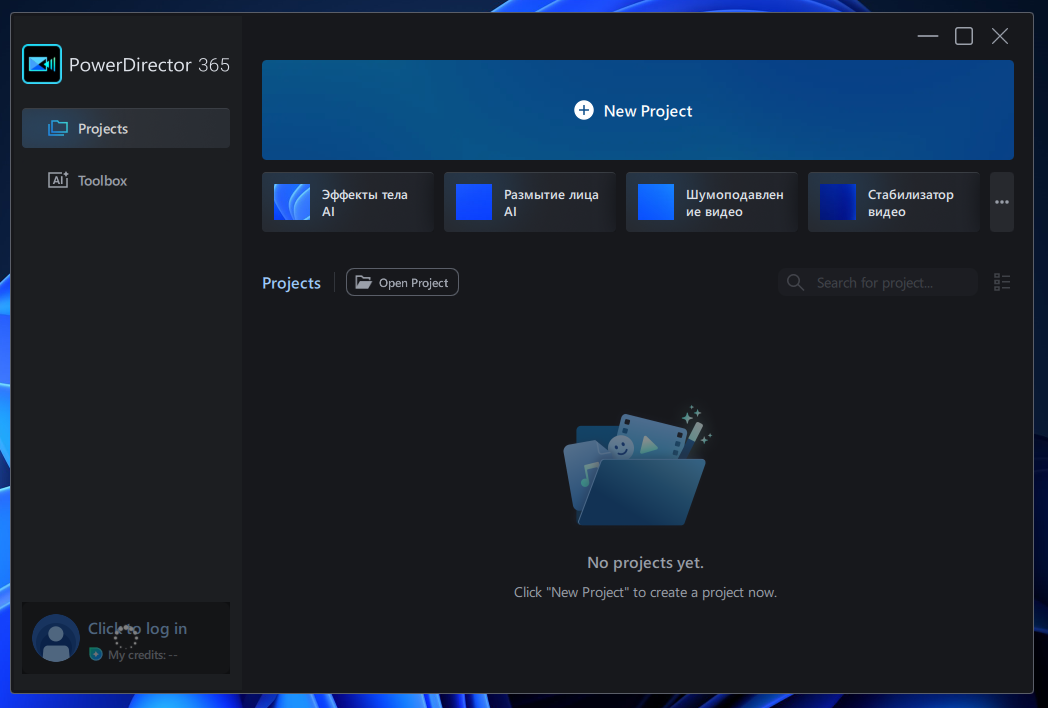Toggle the project list view icon
This screenshot has height=708, width=1048.
pyautogui.click(x=1002, y=283)
